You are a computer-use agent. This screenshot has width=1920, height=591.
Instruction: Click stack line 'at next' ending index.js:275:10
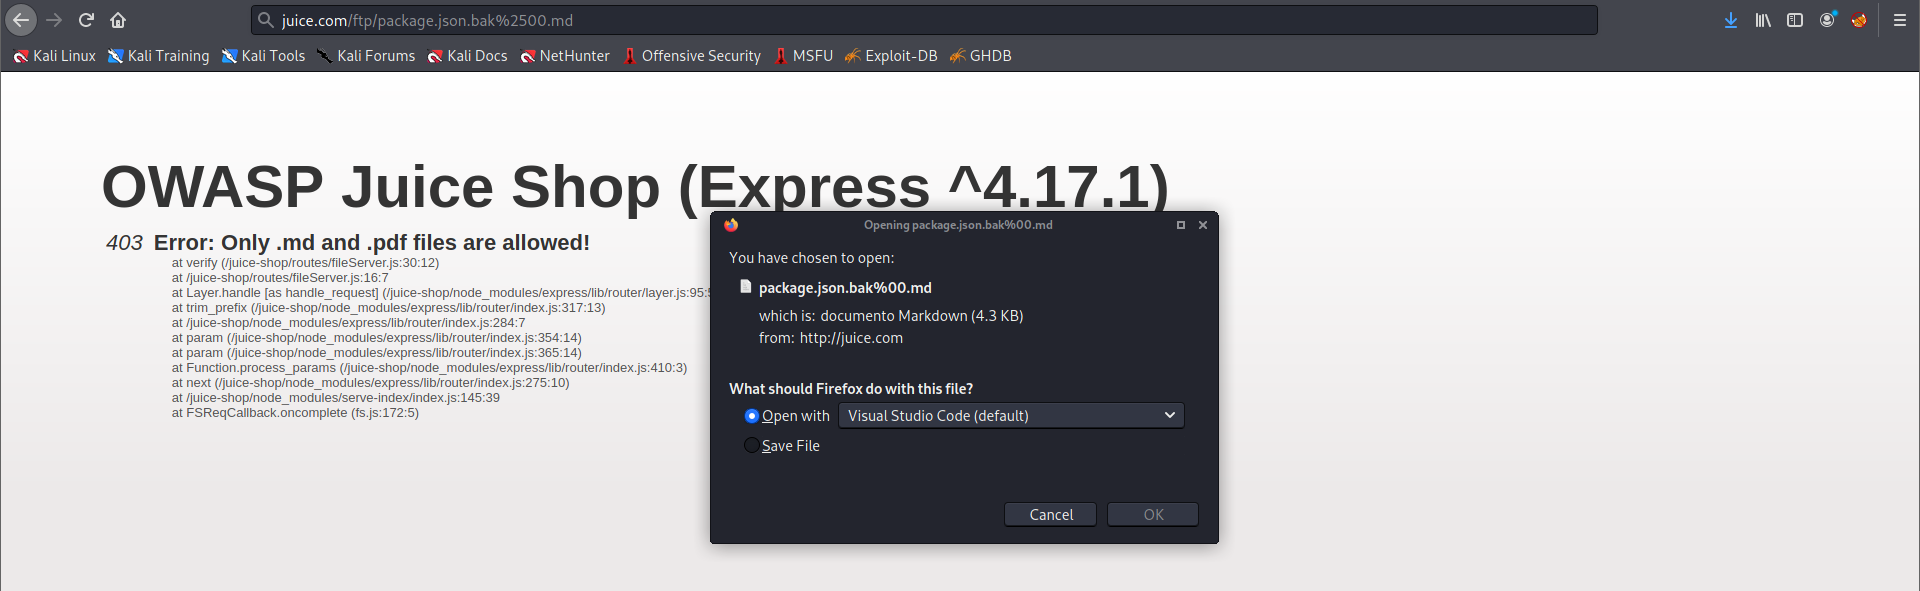[370, 383]
